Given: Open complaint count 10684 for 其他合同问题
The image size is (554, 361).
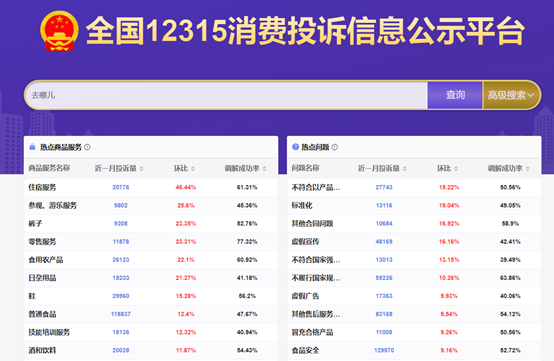Looking at the screenshot, I should tap(384, 223).
